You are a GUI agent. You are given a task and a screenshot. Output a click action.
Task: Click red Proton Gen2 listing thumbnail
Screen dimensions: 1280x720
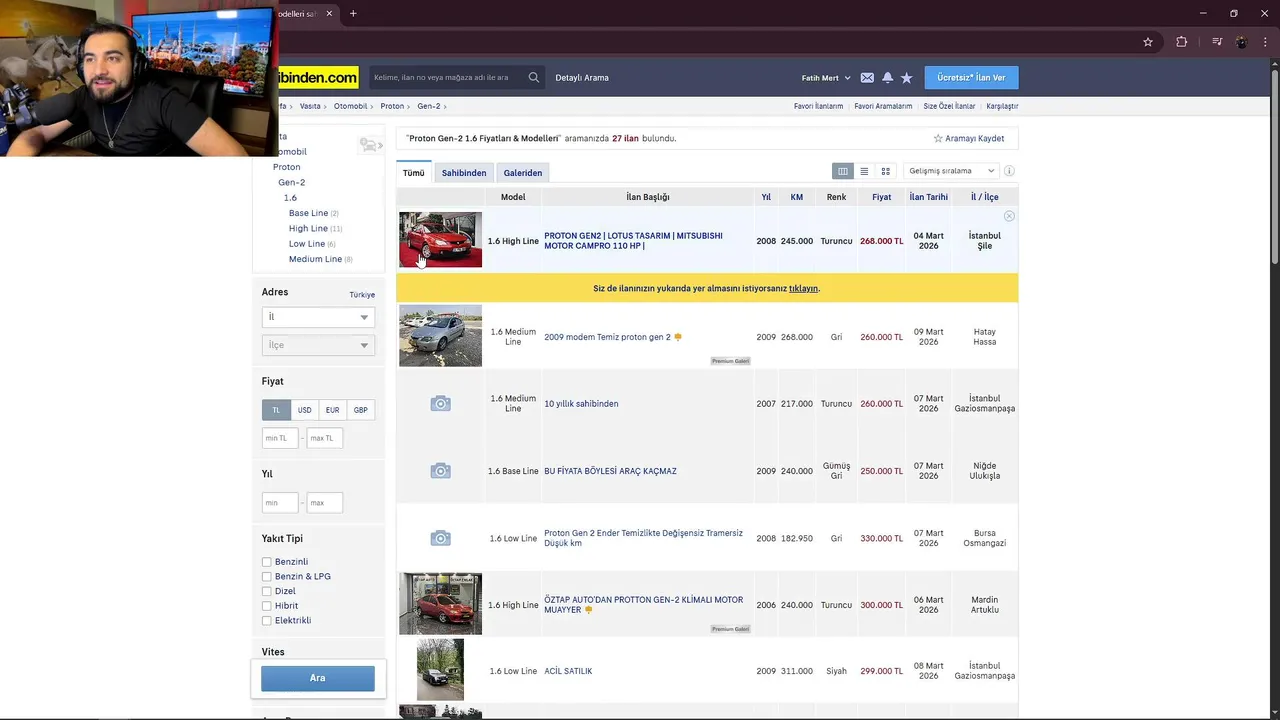pyautogui.click(x=440, y=239)
